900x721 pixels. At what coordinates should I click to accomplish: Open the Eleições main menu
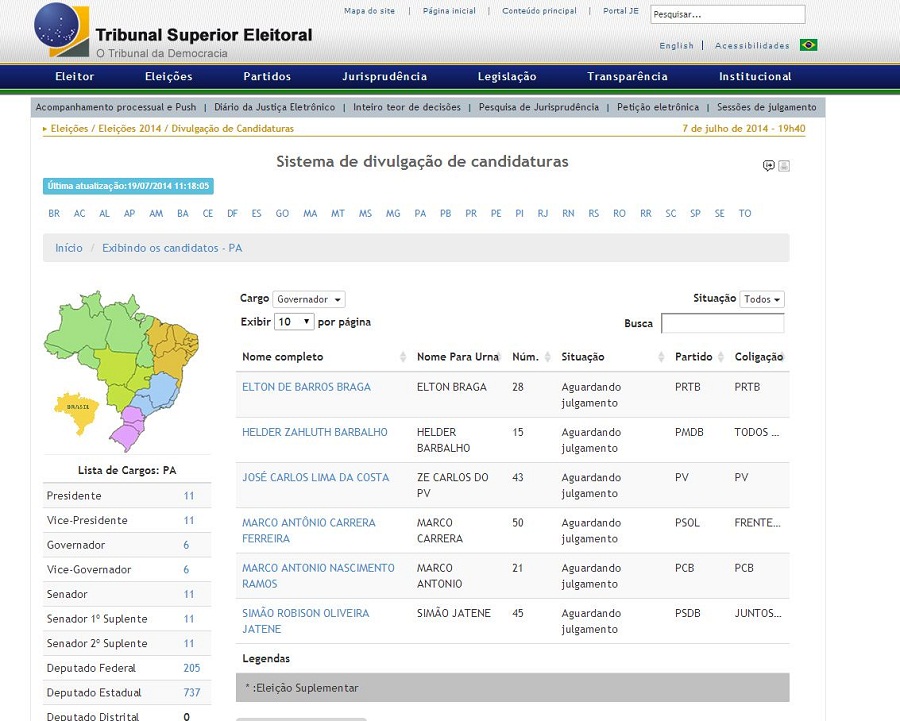pyautogui.click(x=168, y=77)
